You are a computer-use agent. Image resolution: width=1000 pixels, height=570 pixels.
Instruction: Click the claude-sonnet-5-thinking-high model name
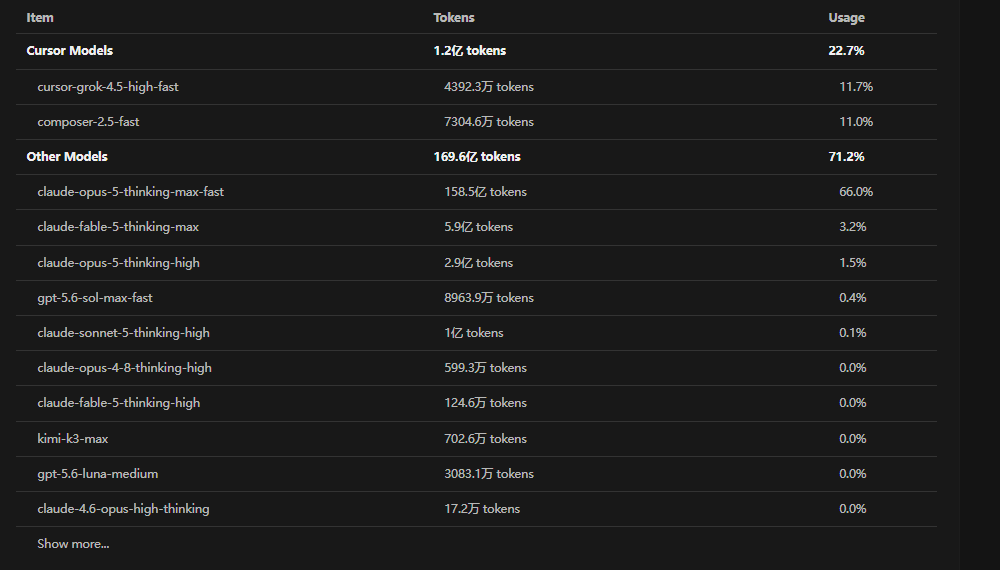pyautogui.click(x=123, y=333)
